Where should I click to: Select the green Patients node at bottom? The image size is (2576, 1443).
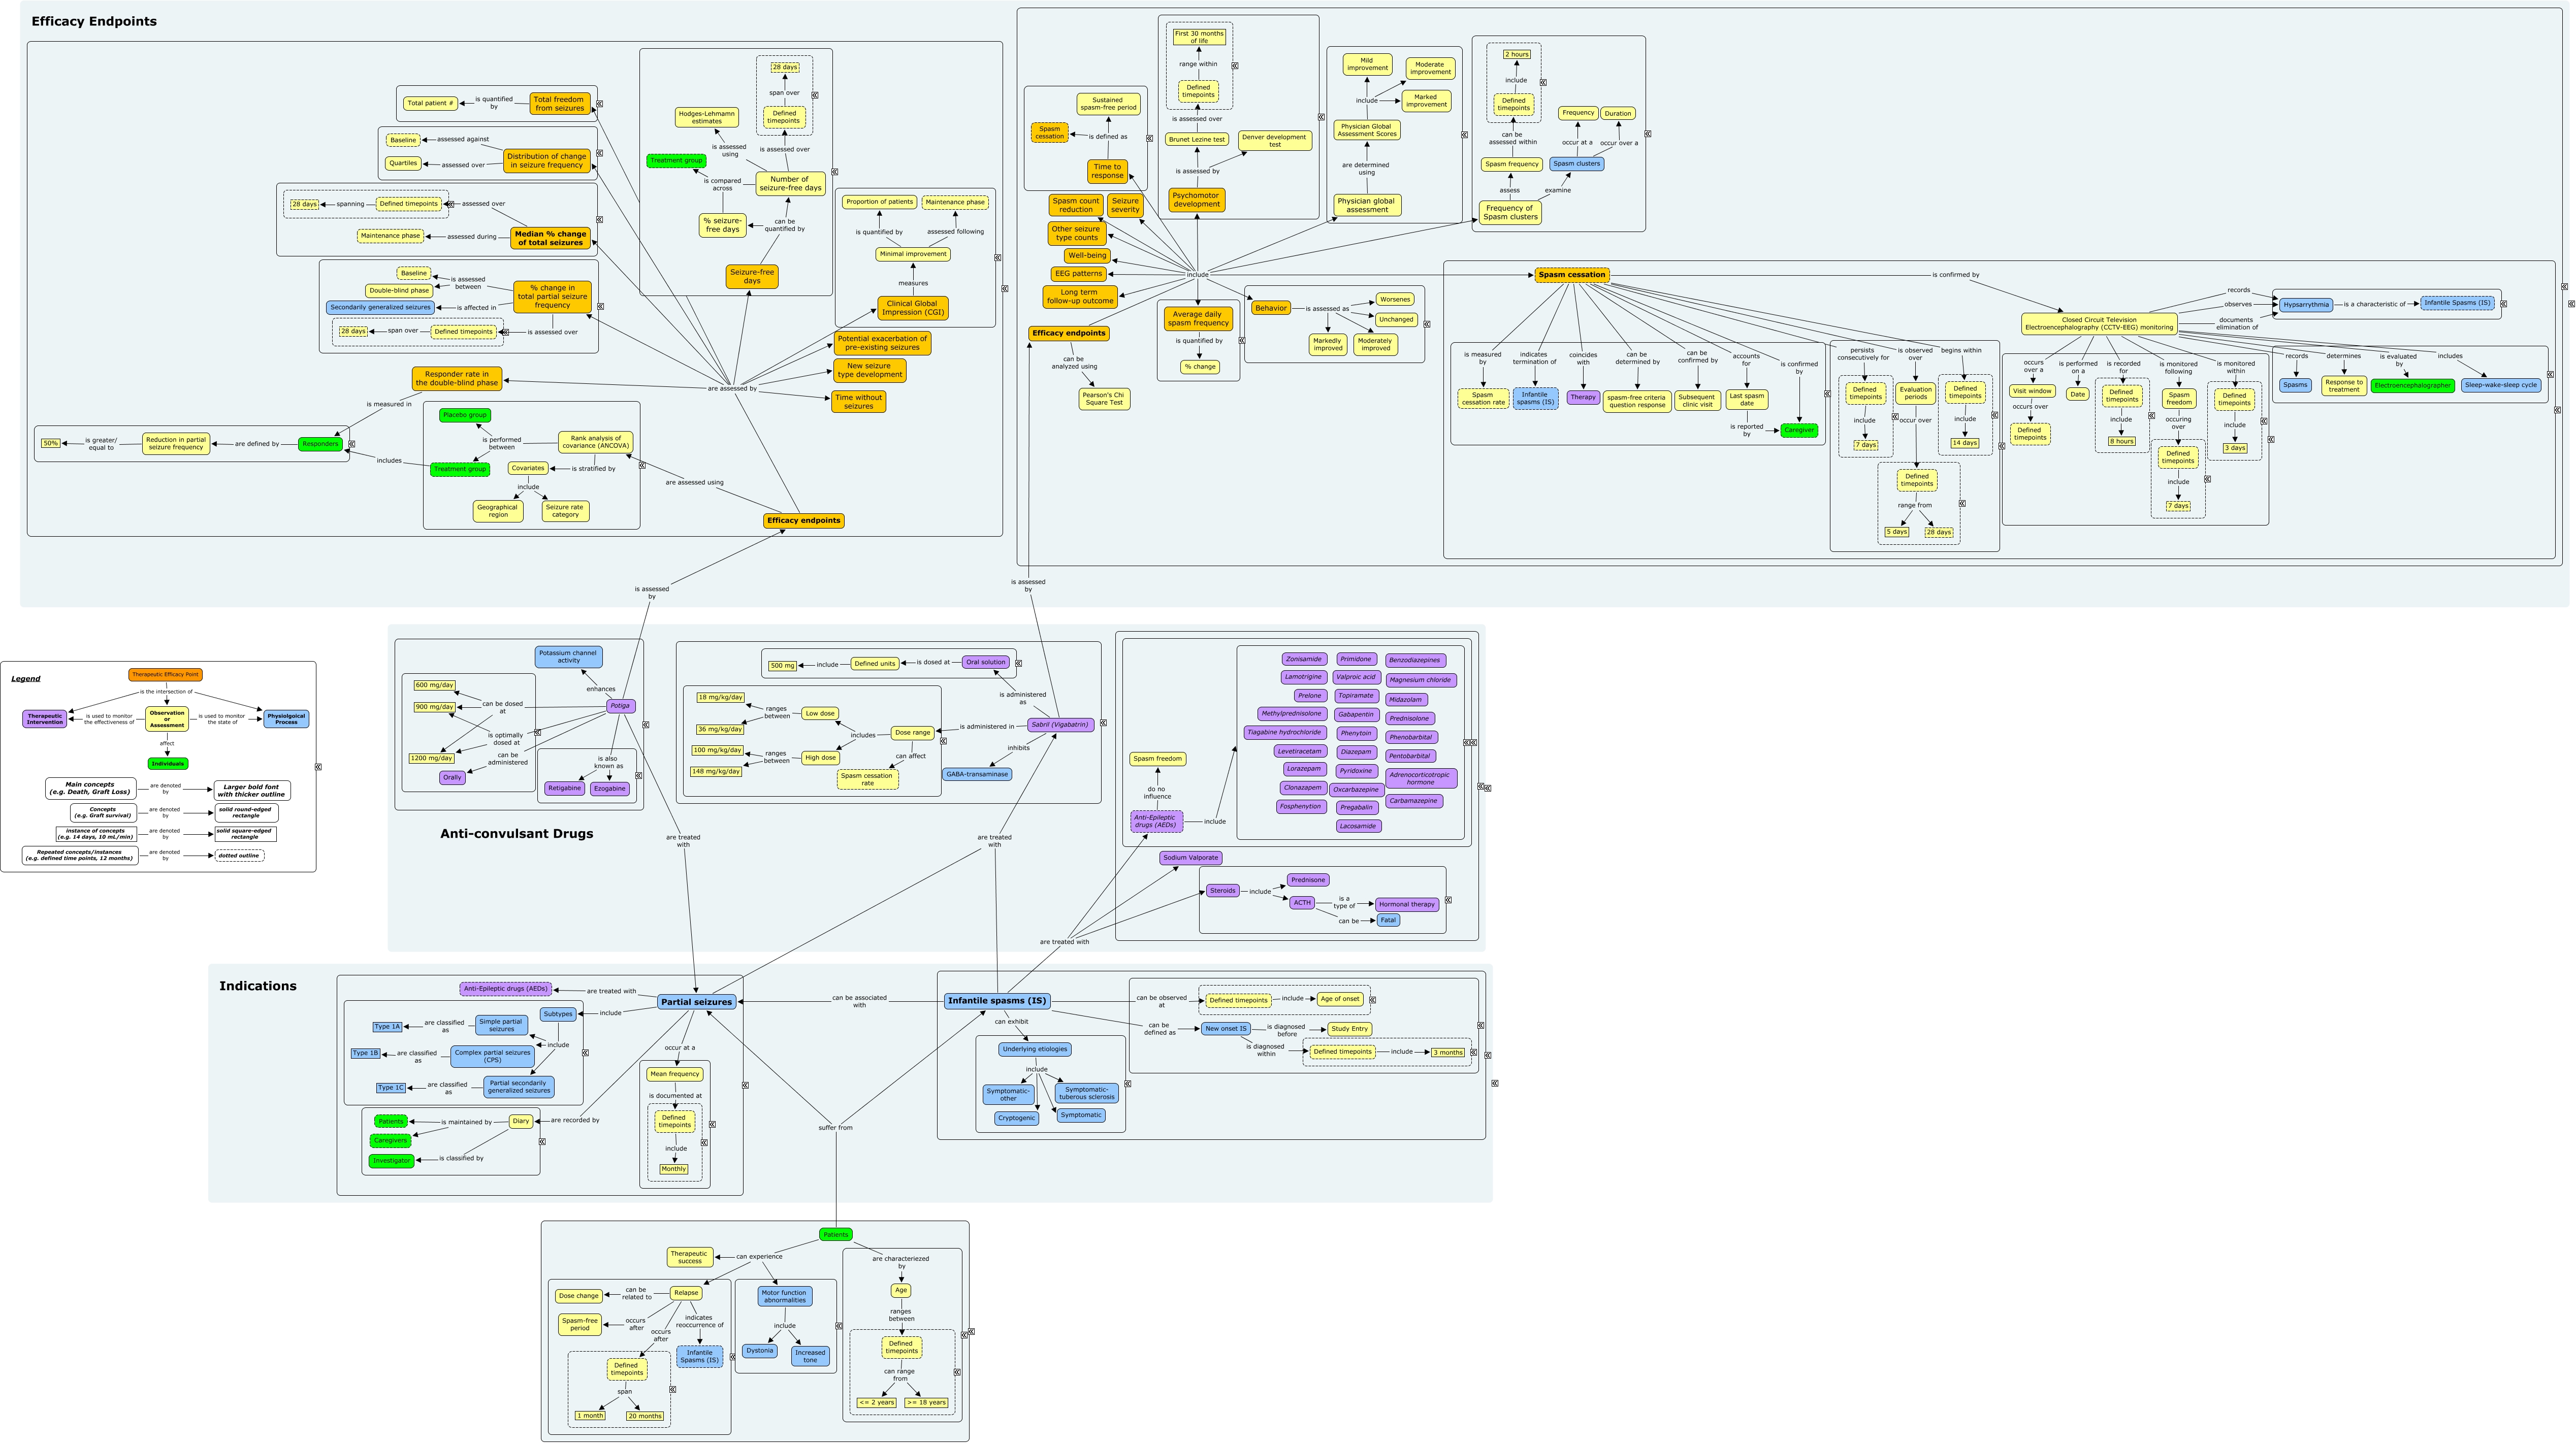[x=835, y=1234]
